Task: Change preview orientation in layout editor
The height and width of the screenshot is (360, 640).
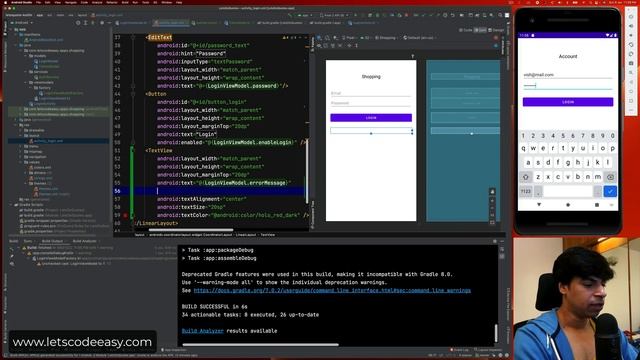Action: (327, 38)
